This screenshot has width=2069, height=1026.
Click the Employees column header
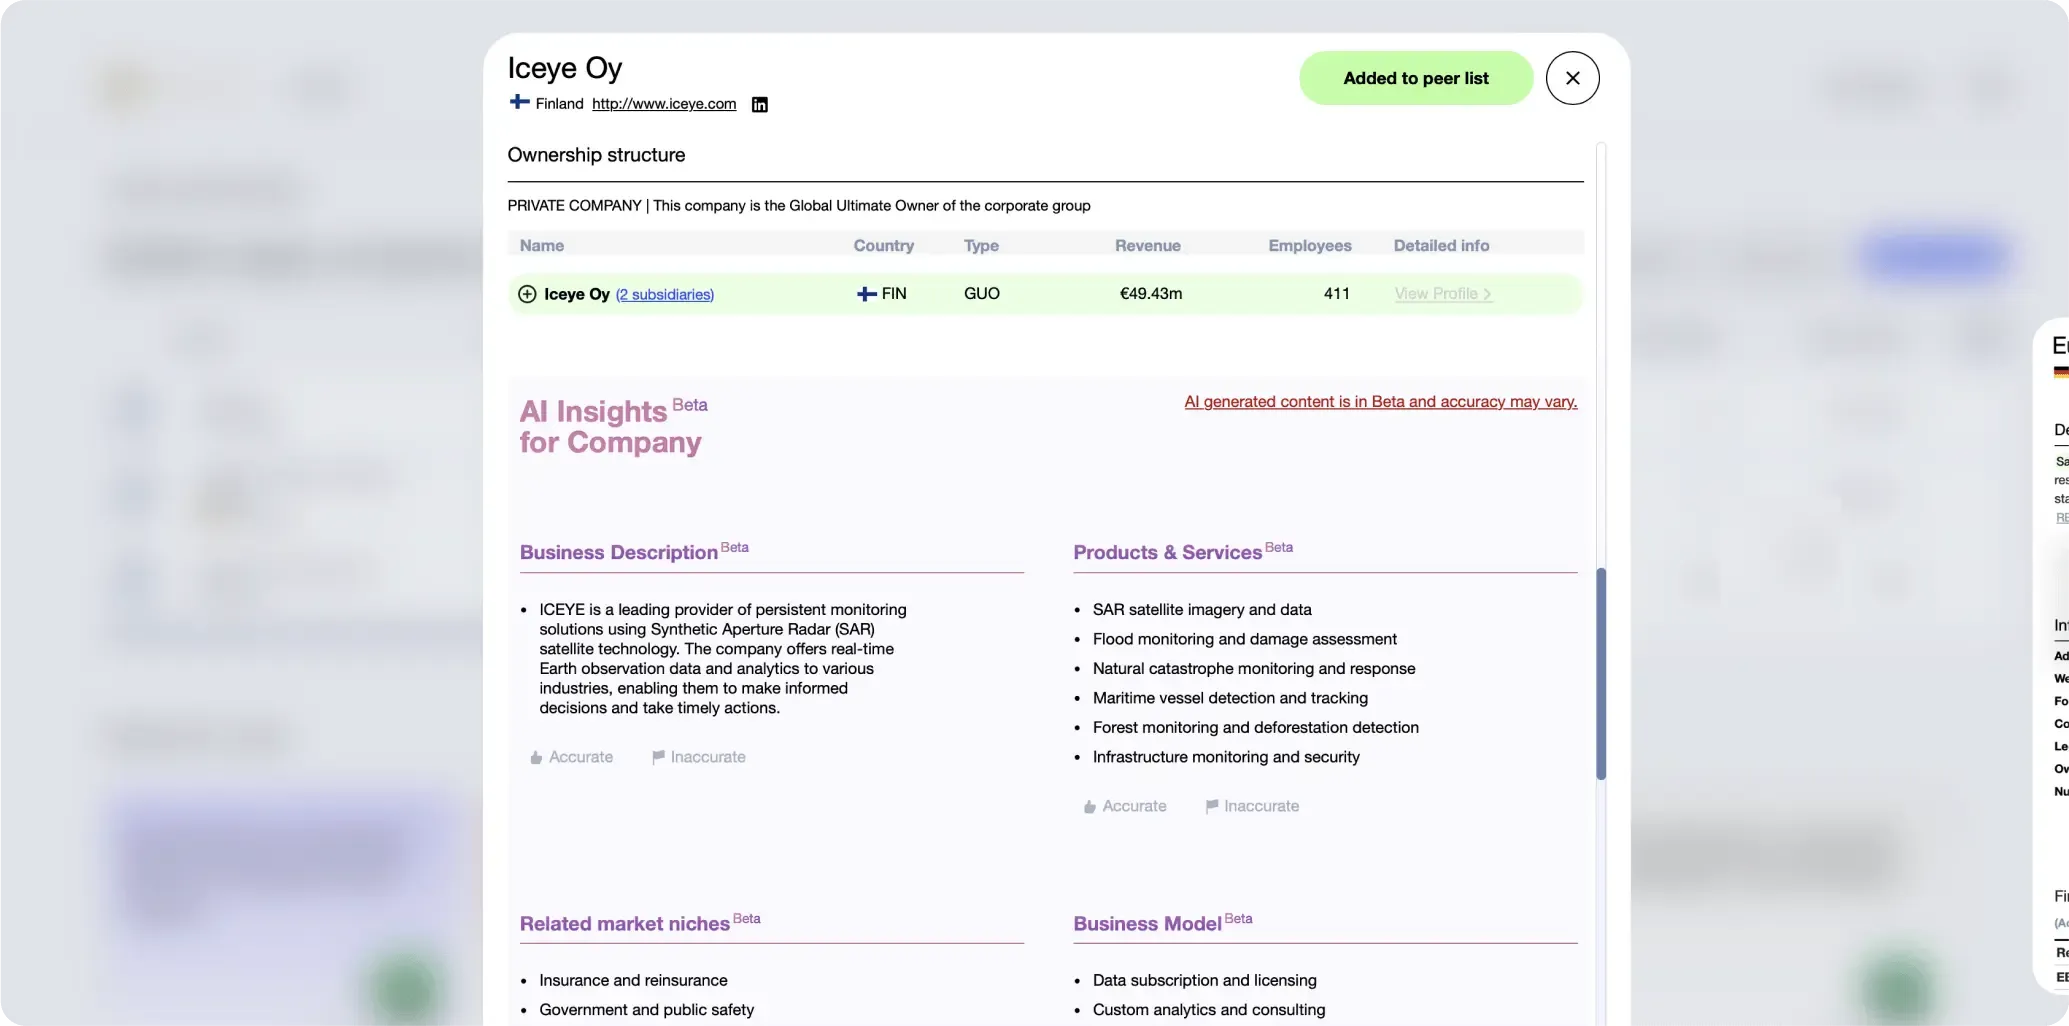[x=1309, y=245]
